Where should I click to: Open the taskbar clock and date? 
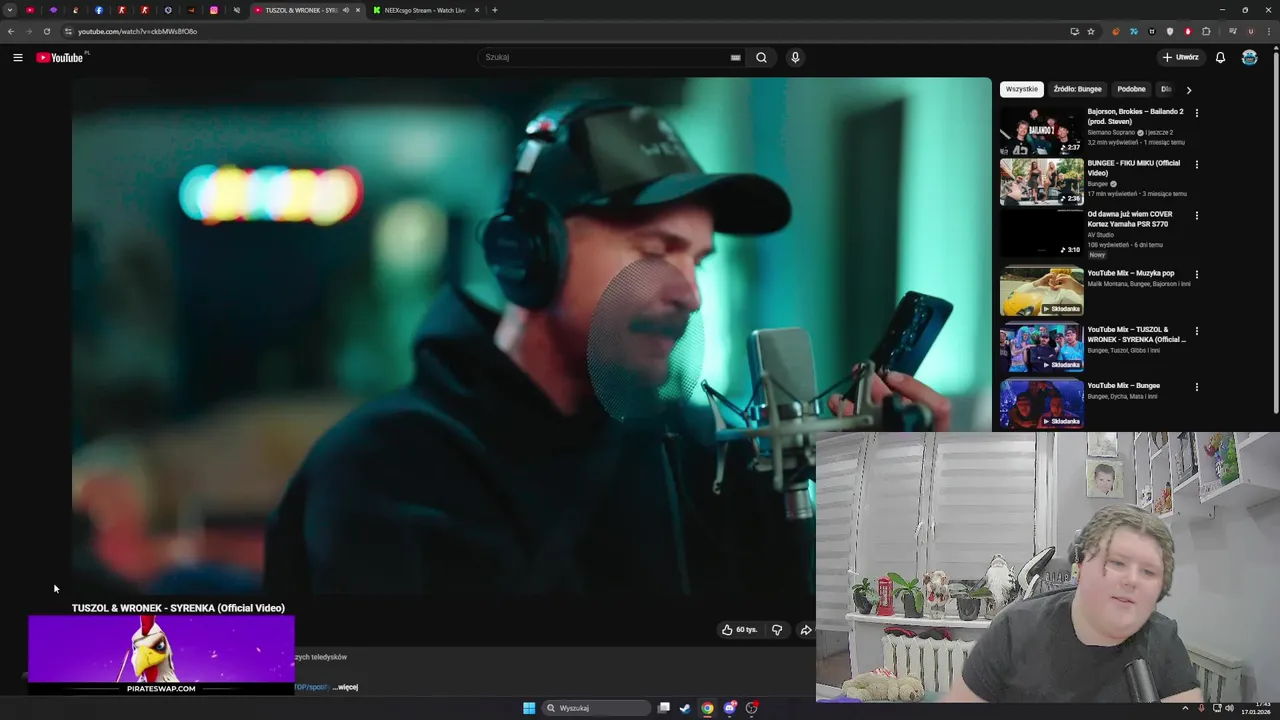1258,708
